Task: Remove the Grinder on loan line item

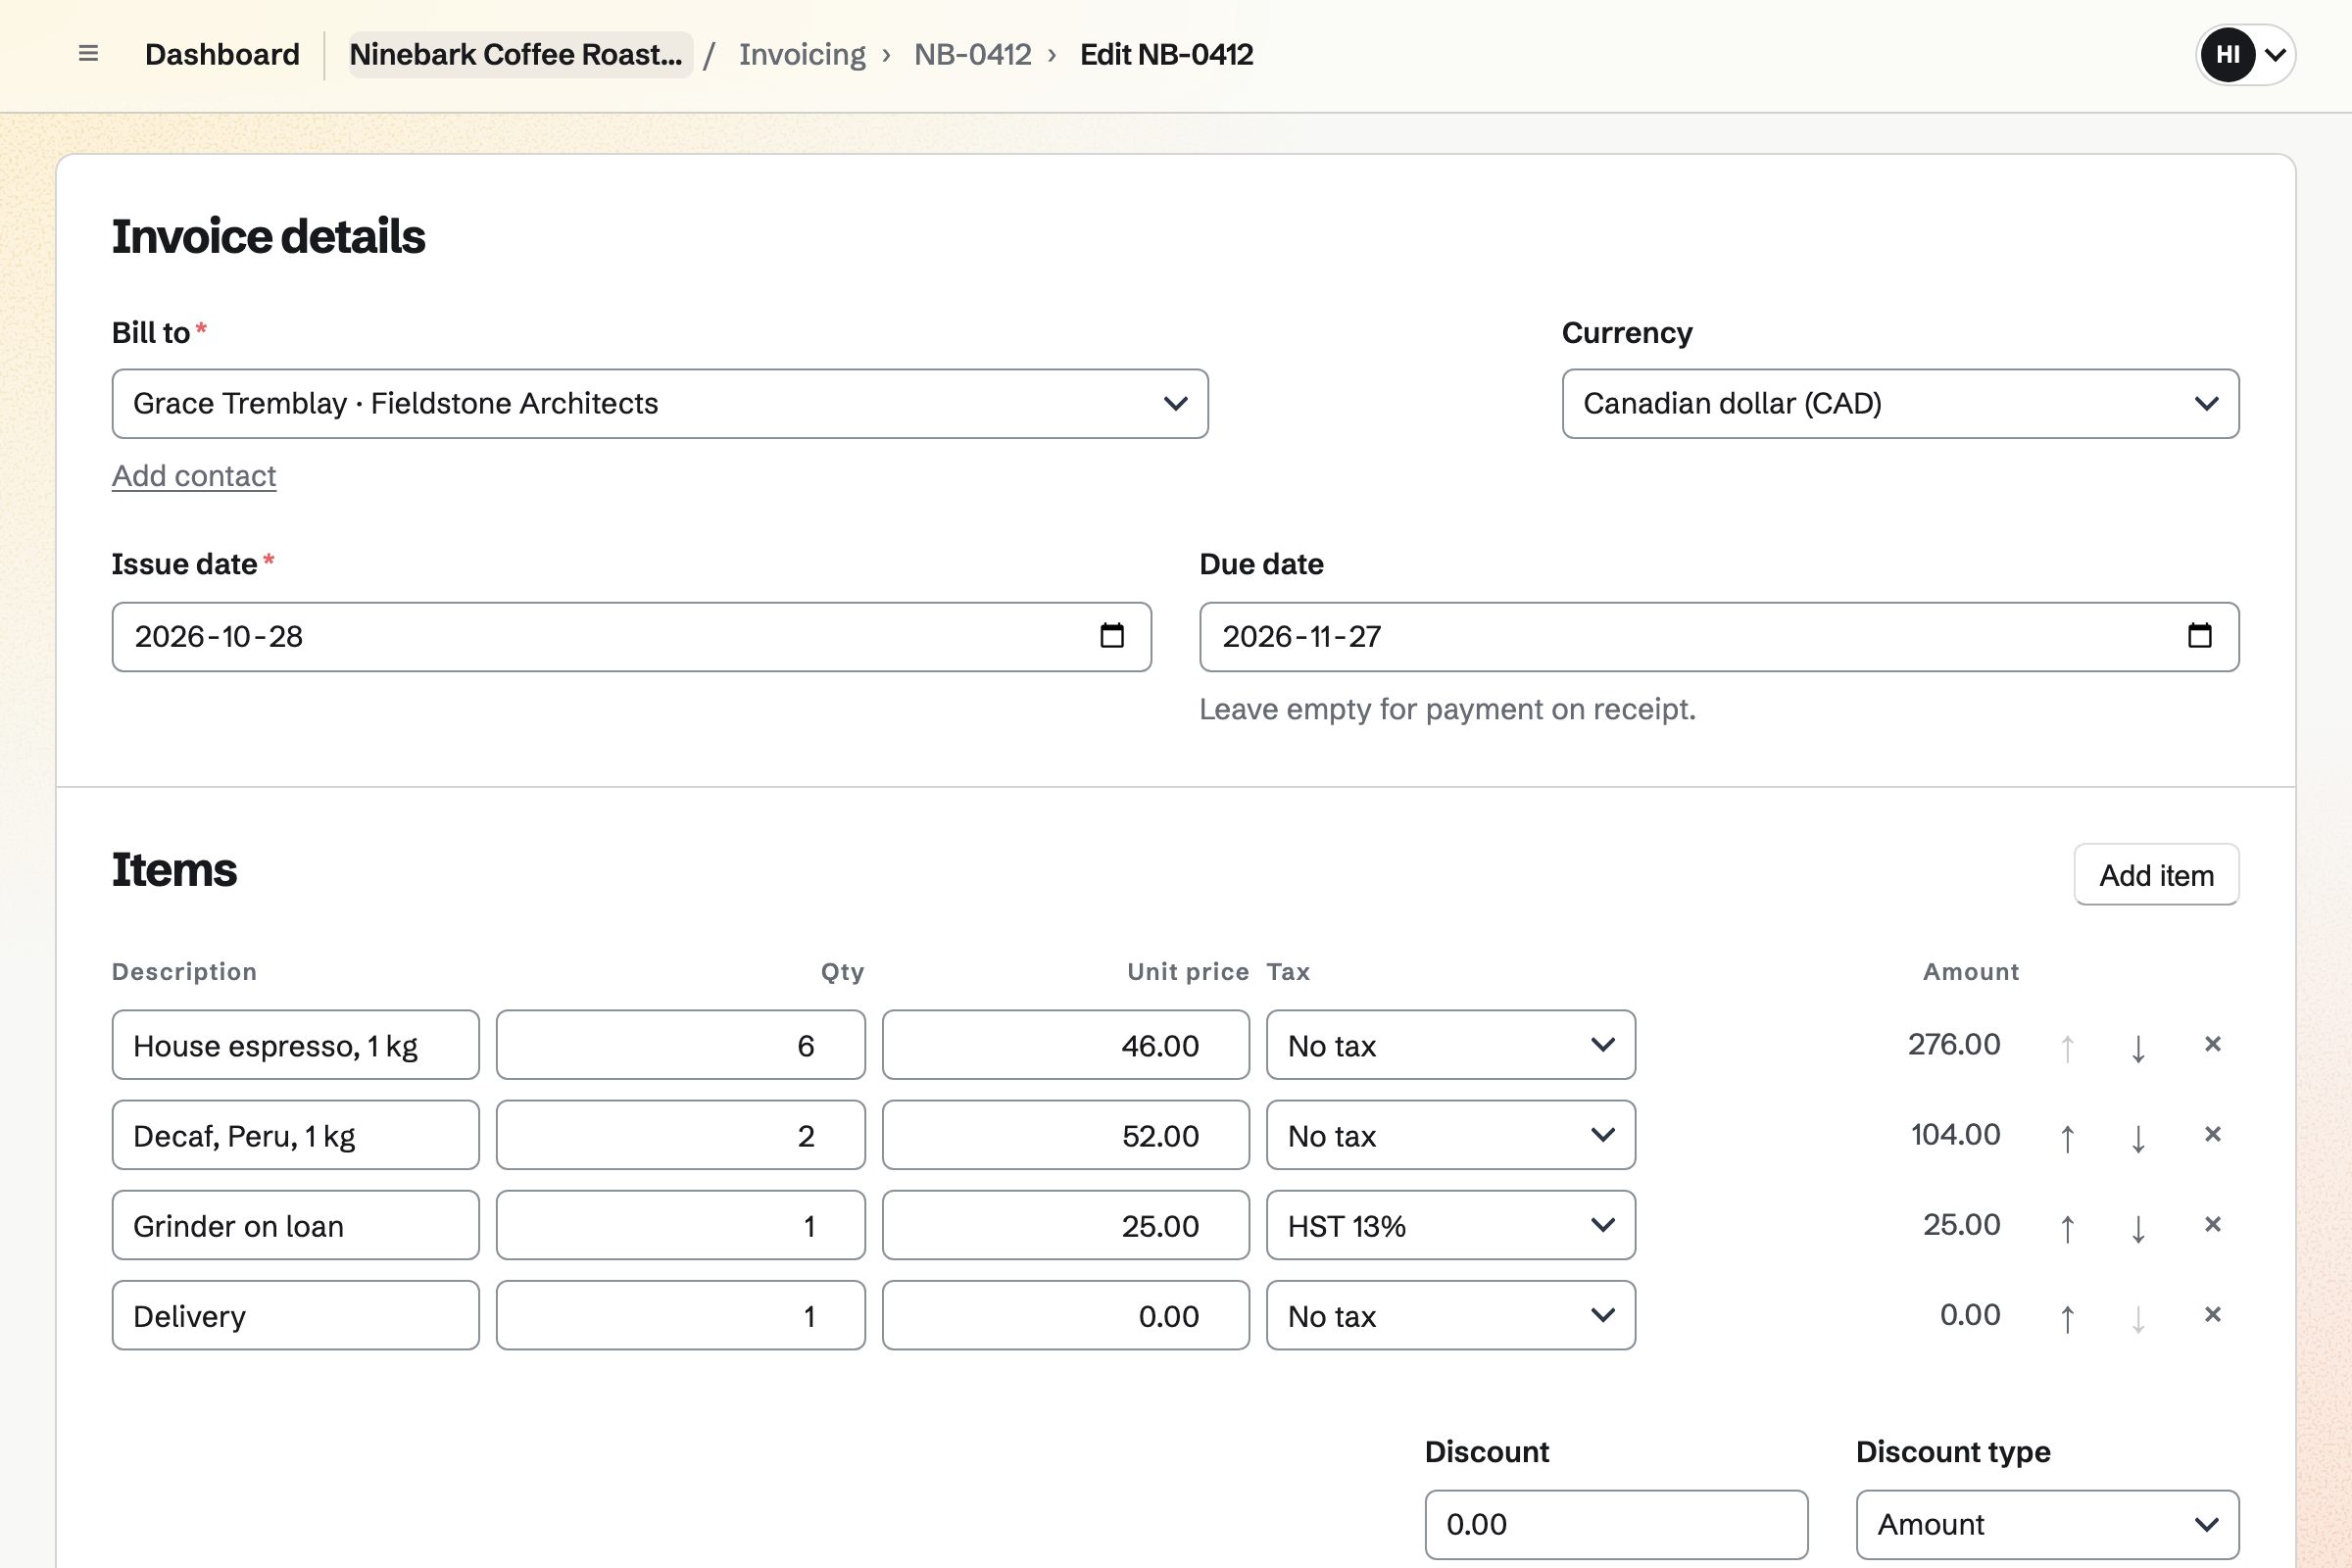Action: (2212, 1224)
